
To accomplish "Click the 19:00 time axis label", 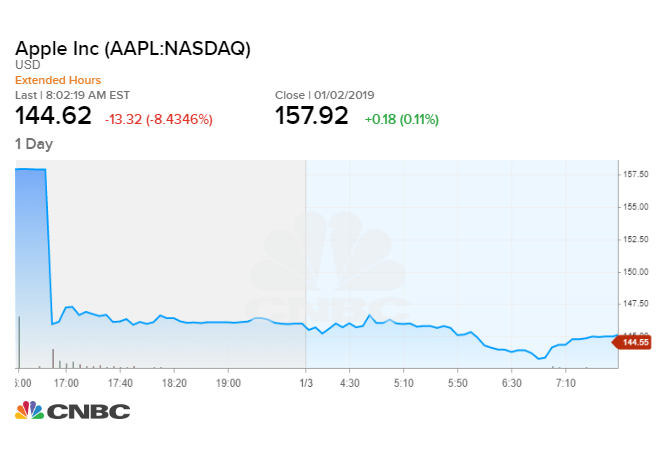I will (229, 381).
